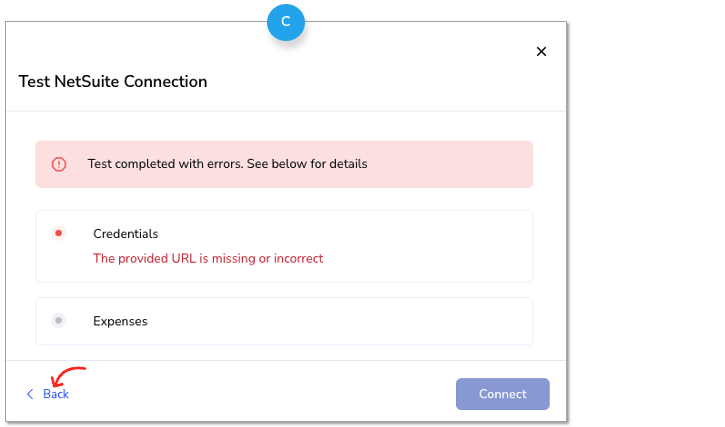The width and height of the screenshot is (725, 427).
Task: Click the Test completed with errors banner
Action: [x=284, y=164]
